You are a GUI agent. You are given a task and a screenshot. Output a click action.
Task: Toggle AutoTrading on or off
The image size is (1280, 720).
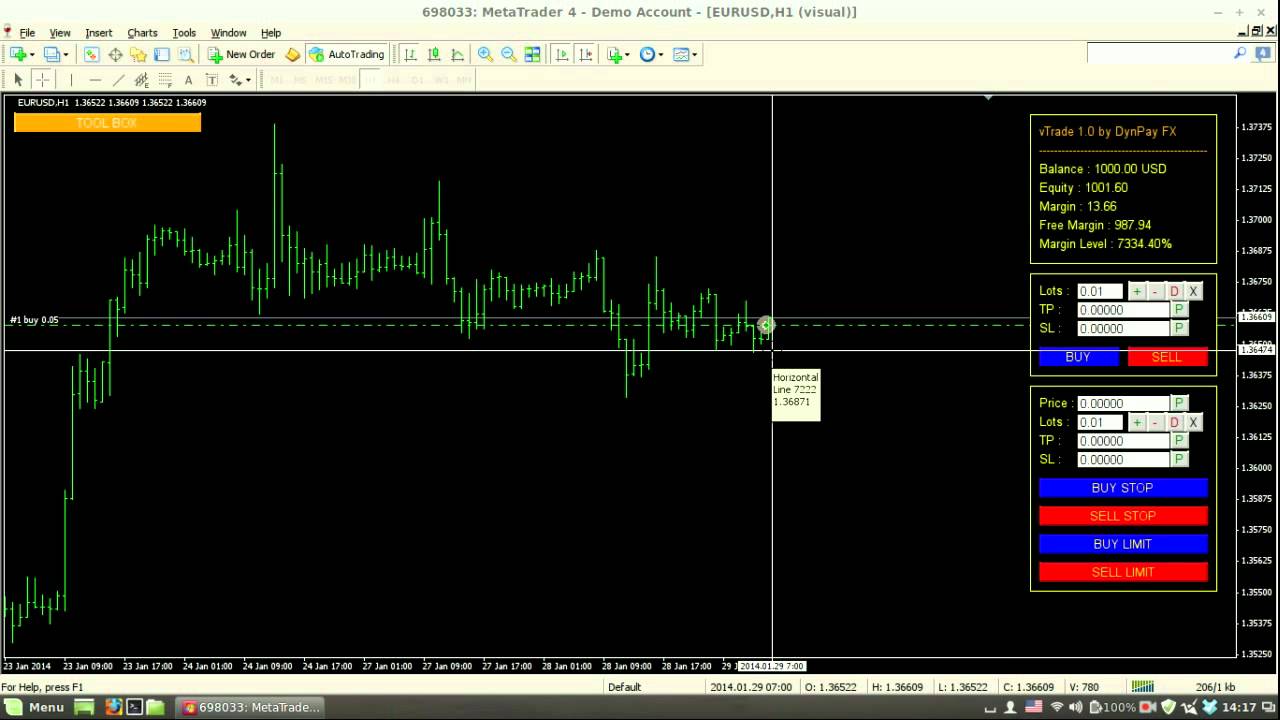click(346, 54)
